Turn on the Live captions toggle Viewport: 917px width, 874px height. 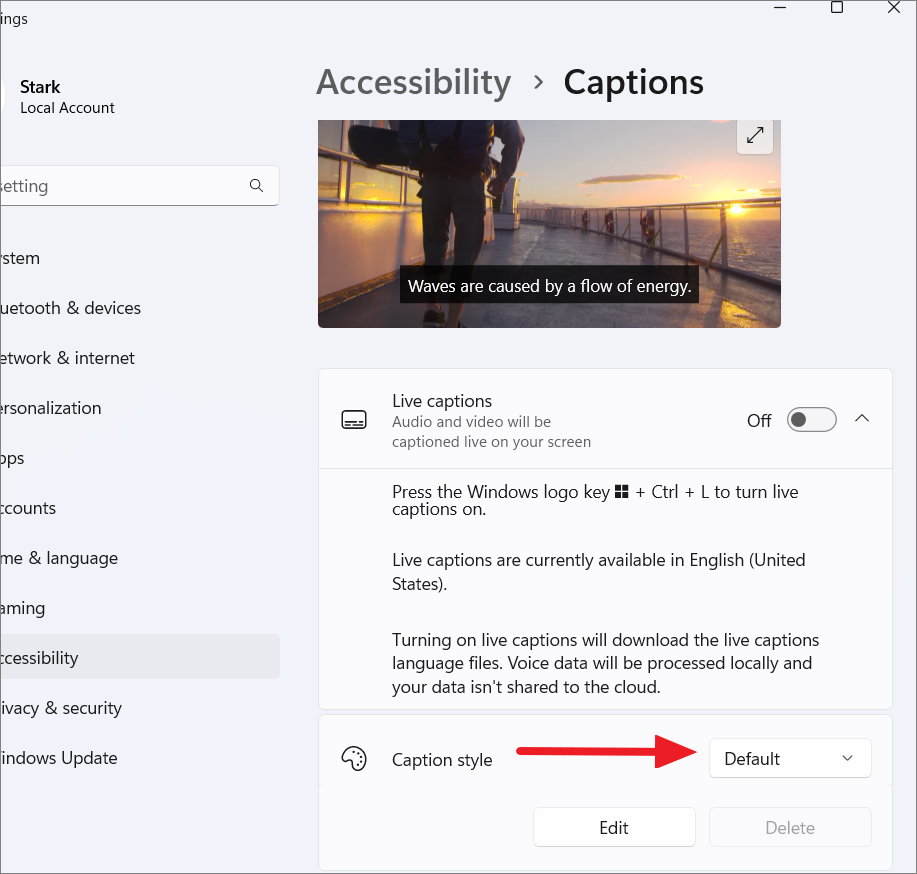point(811,420)
